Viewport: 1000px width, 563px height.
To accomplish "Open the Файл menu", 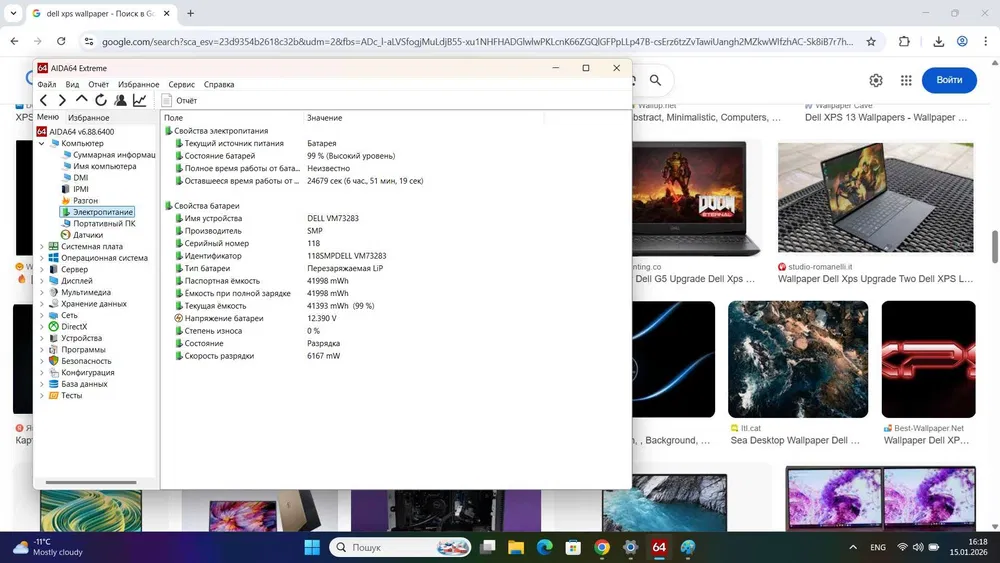I will (47, 85).
